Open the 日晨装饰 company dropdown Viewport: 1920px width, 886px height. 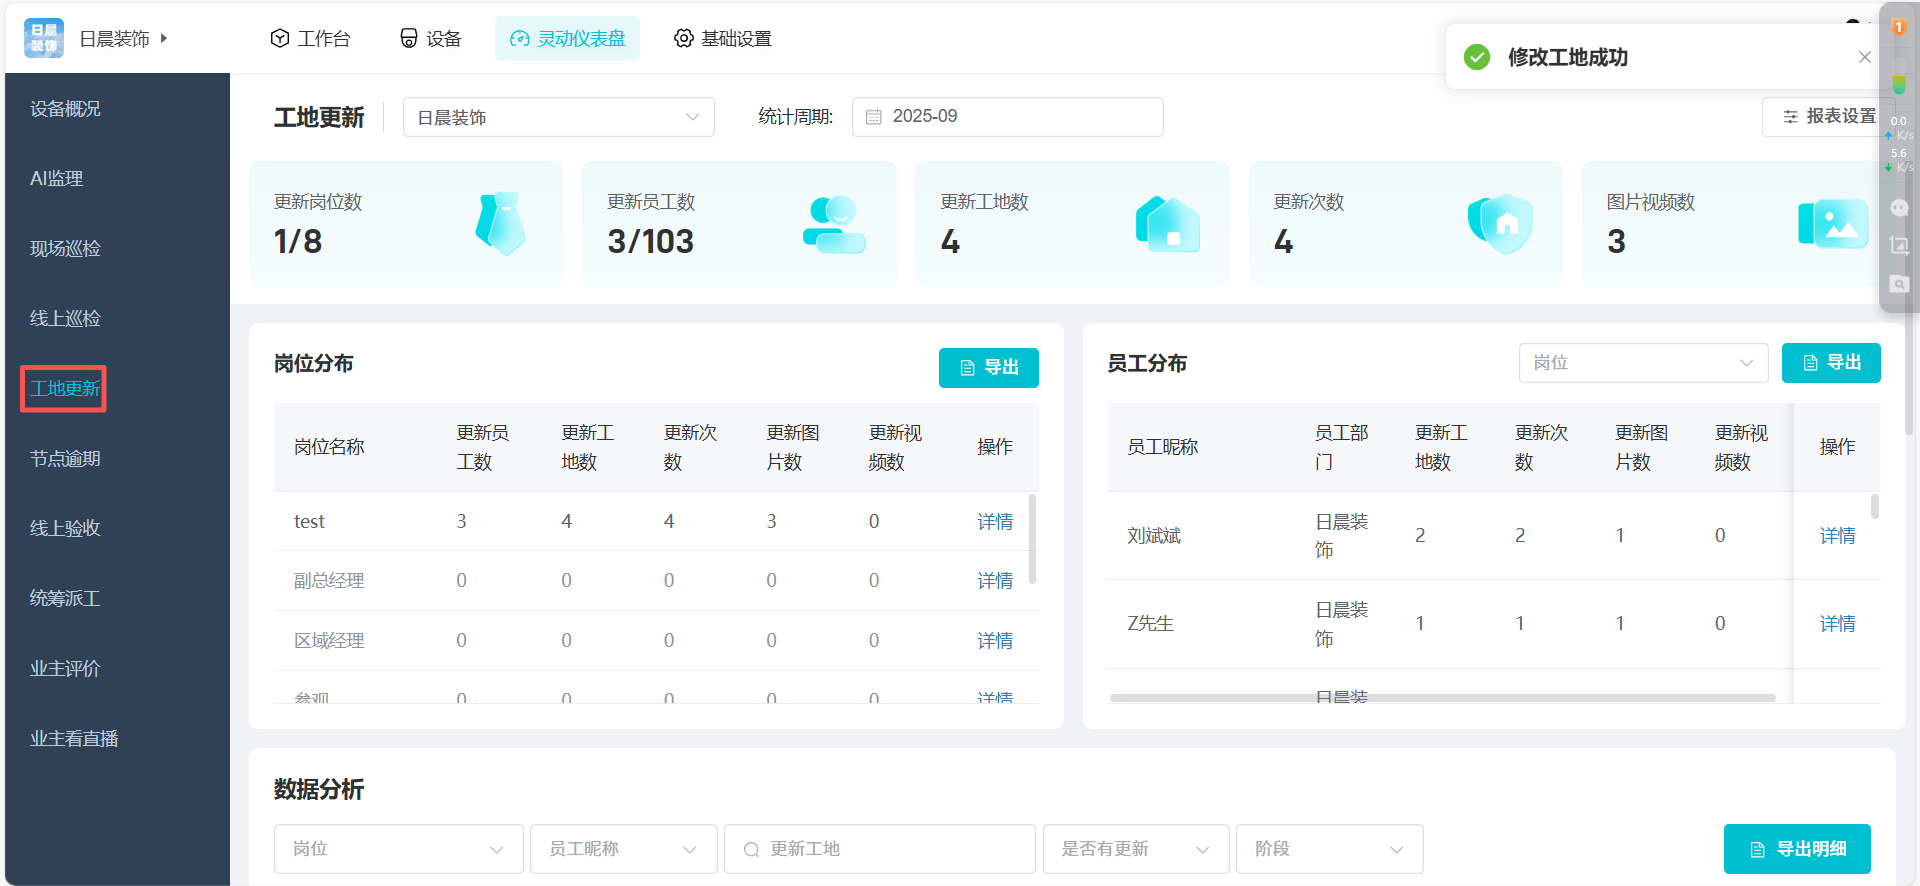pyautogui.click(x=558, y=117)
